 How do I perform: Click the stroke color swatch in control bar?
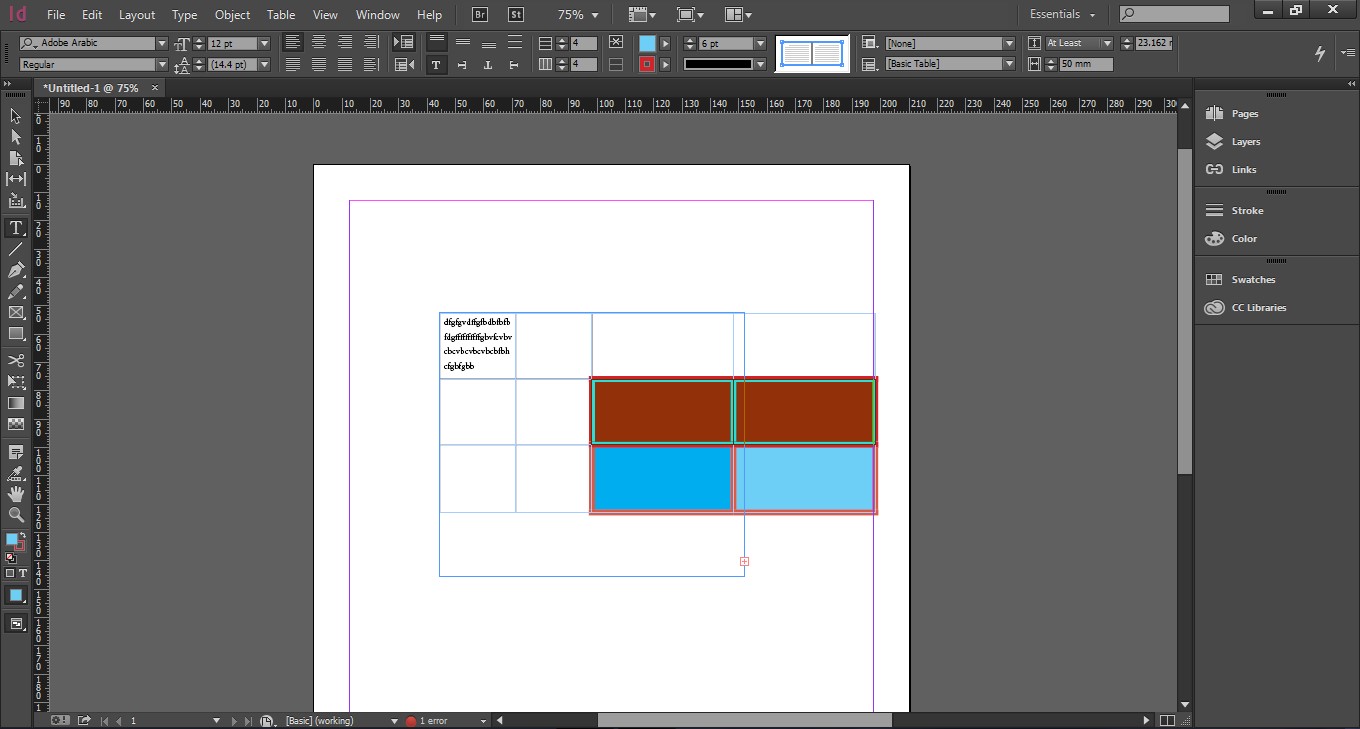[x=647, y=64]
